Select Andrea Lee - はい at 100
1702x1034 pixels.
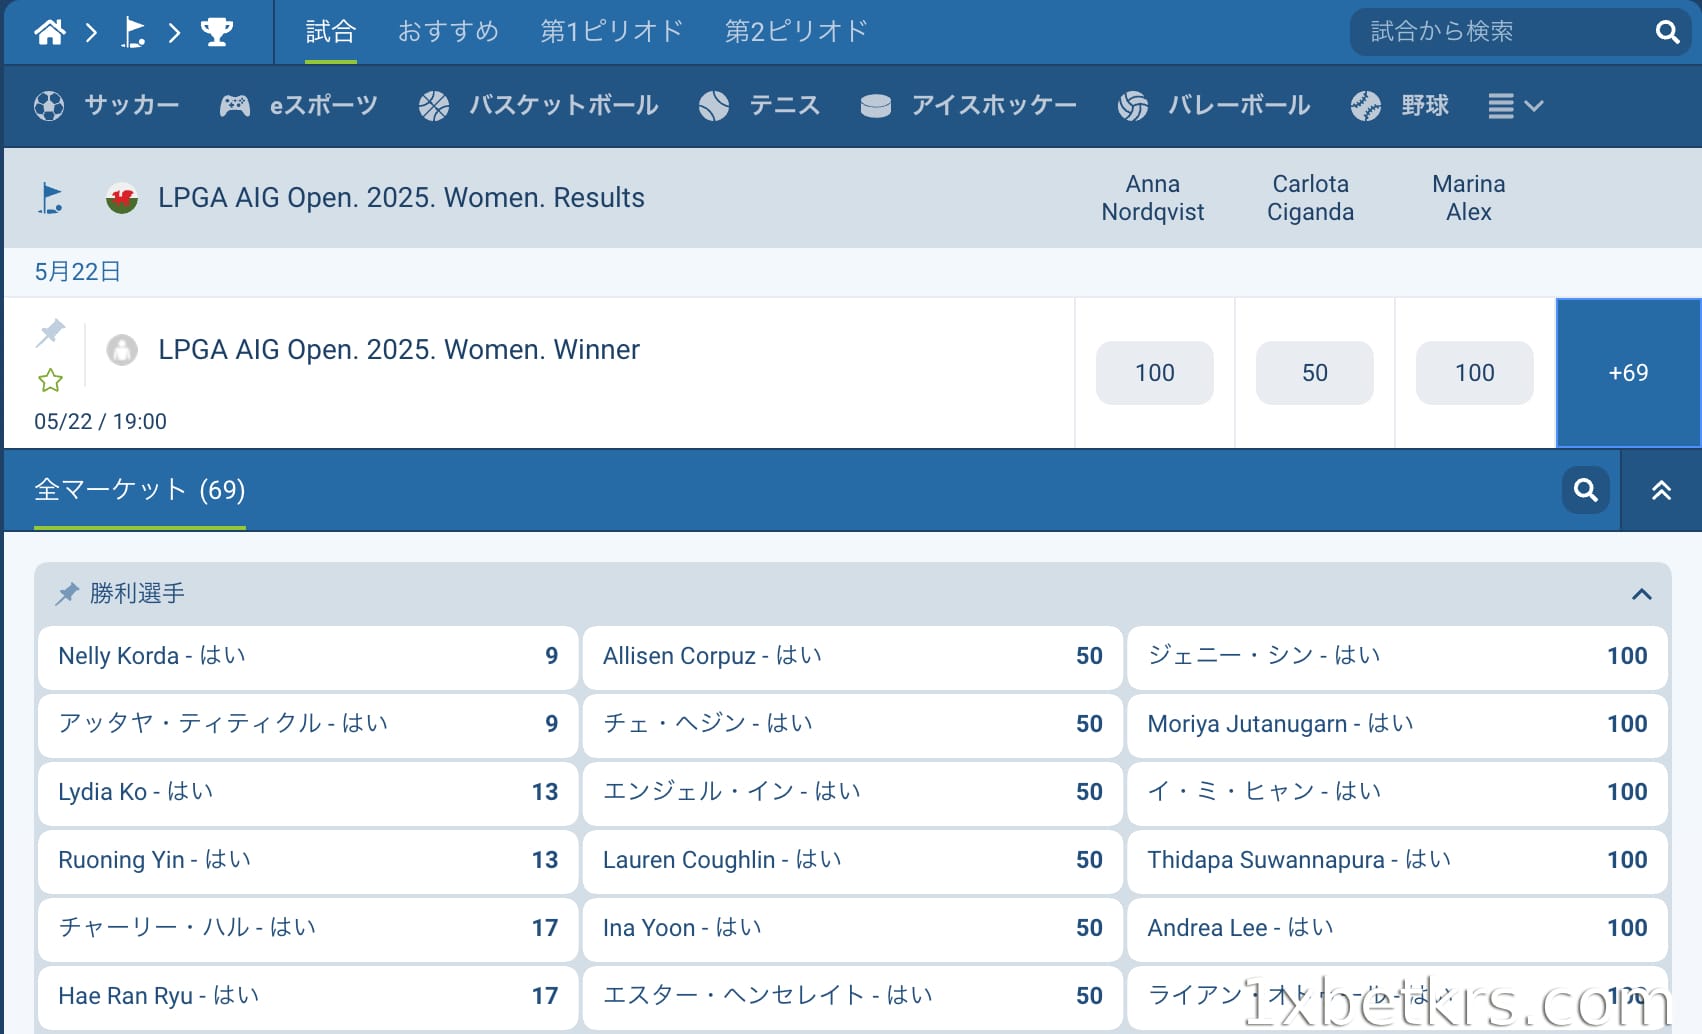click(1398, 929)
